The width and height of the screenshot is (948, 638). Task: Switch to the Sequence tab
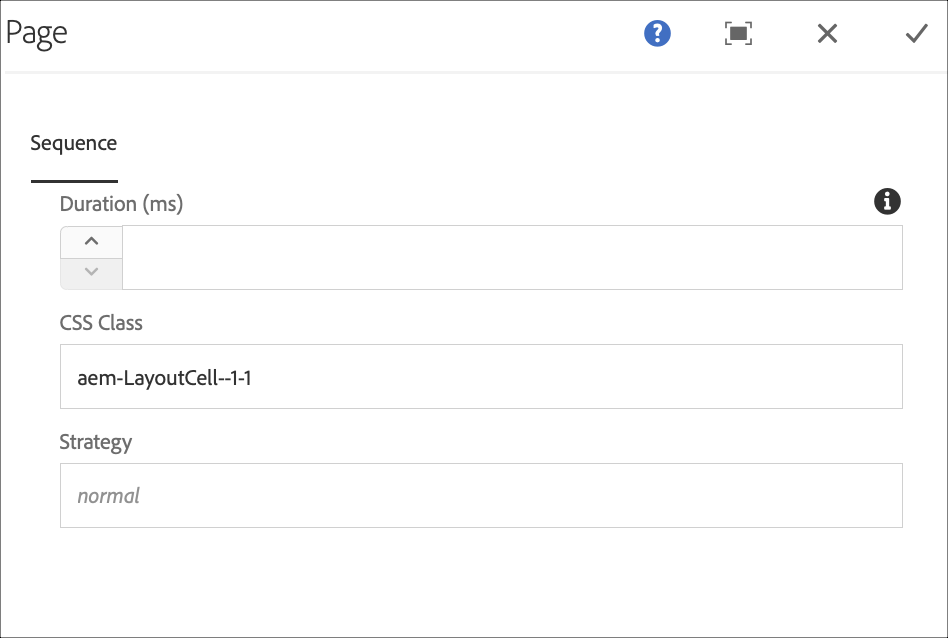coord(74,144)
